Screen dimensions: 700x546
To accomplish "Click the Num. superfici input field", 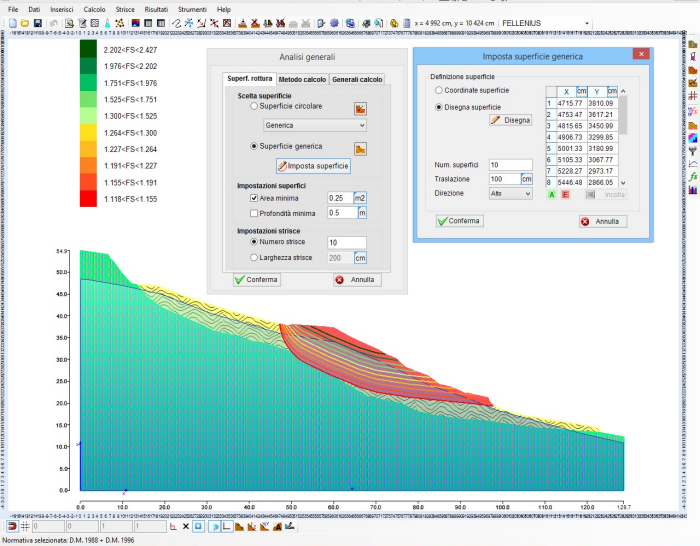I will 511,165.
